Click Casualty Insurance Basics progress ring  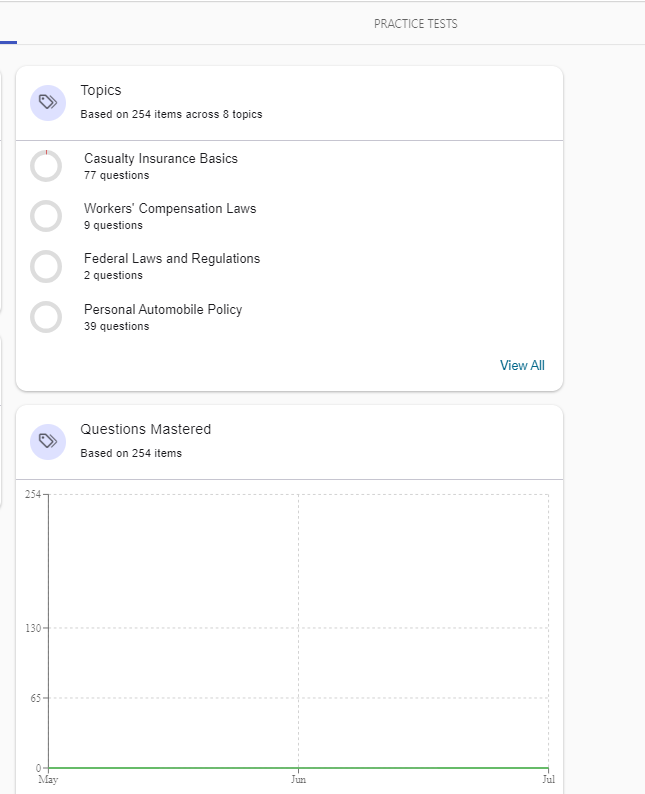click(x=46, y=166)
